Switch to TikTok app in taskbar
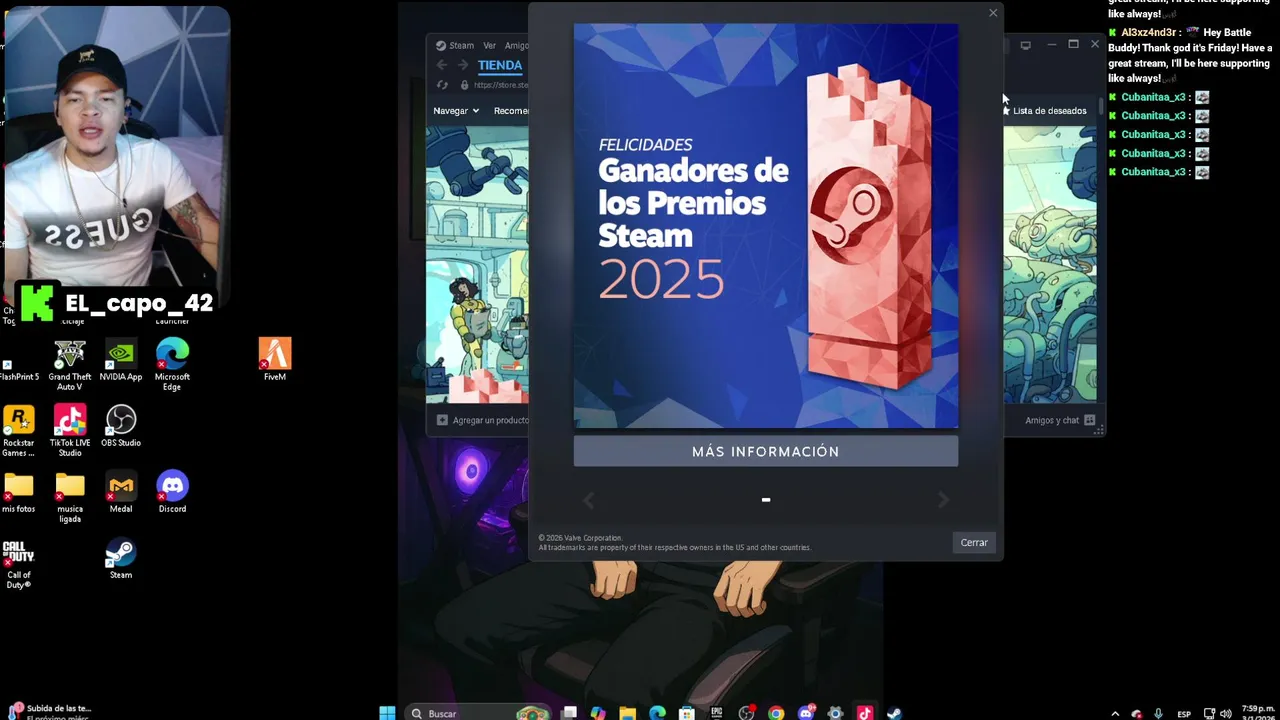The image size is (1280, 720). point(865,713)
